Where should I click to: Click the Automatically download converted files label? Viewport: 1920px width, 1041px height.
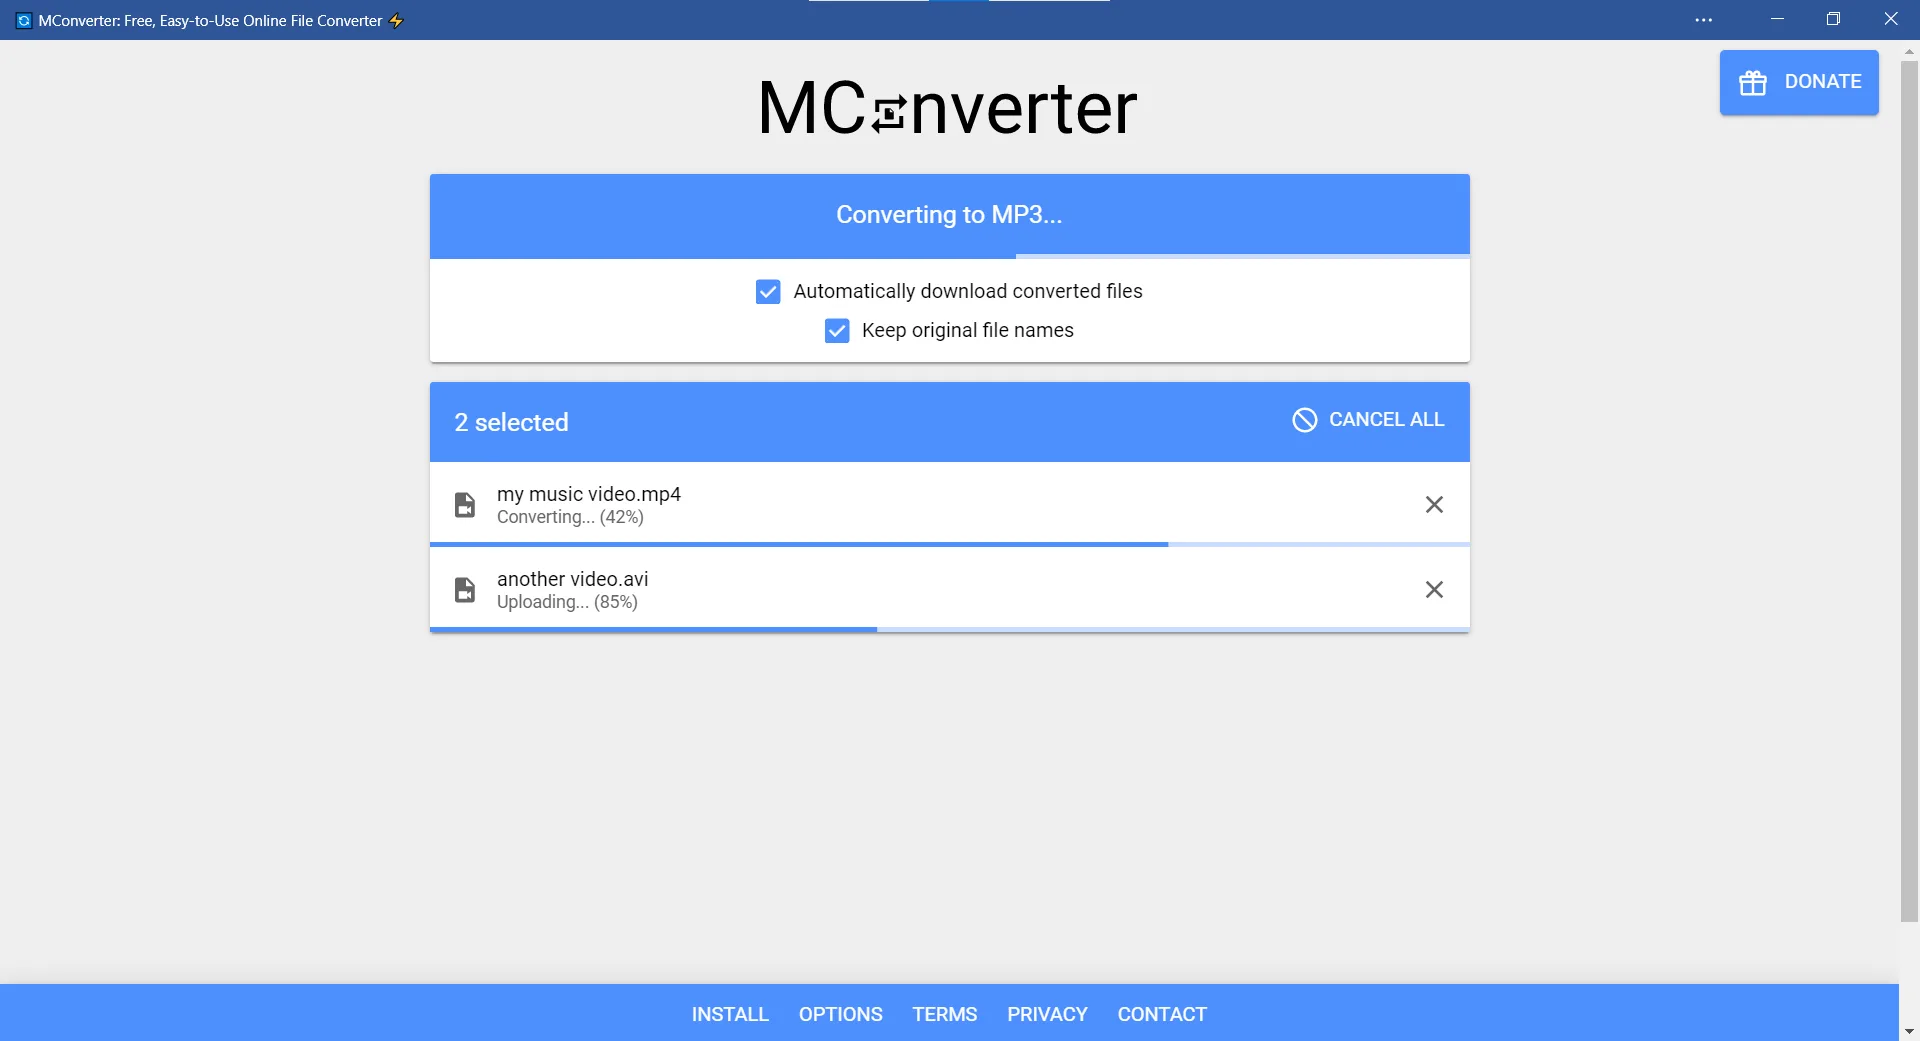pyautogui.click(x=968, y=291)
